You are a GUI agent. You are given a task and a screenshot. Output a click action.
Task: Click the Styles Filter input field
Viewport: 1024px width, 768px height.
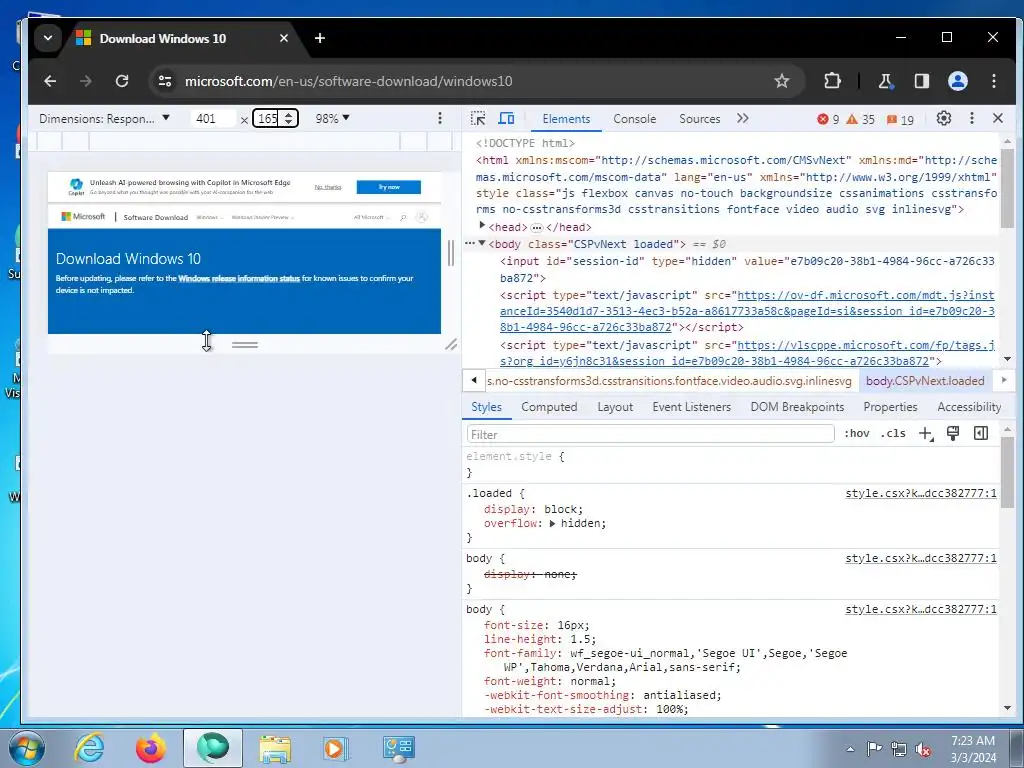click(x=650, y=434)
